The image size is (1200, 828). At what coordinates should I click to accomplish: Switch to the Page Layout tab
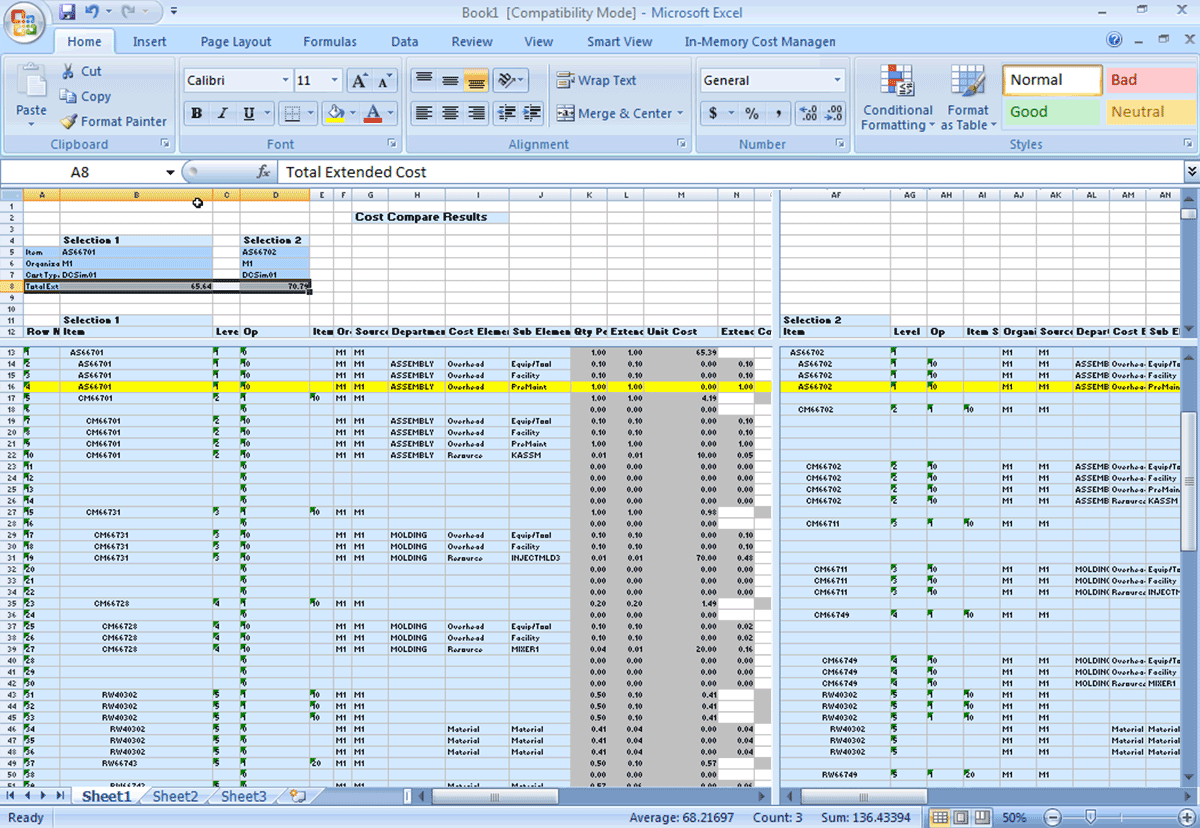235,42
